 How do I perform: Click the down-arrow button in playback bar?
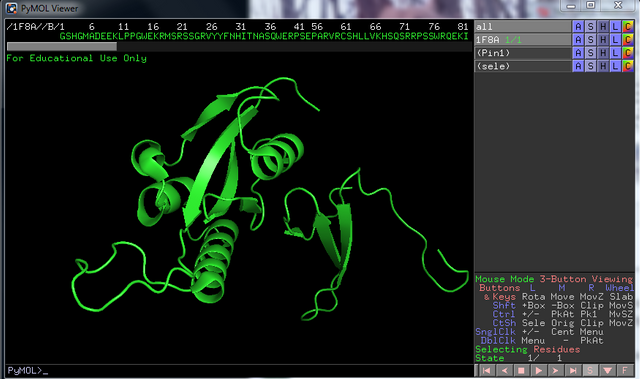pyautogui.click(x=608, y=370)
